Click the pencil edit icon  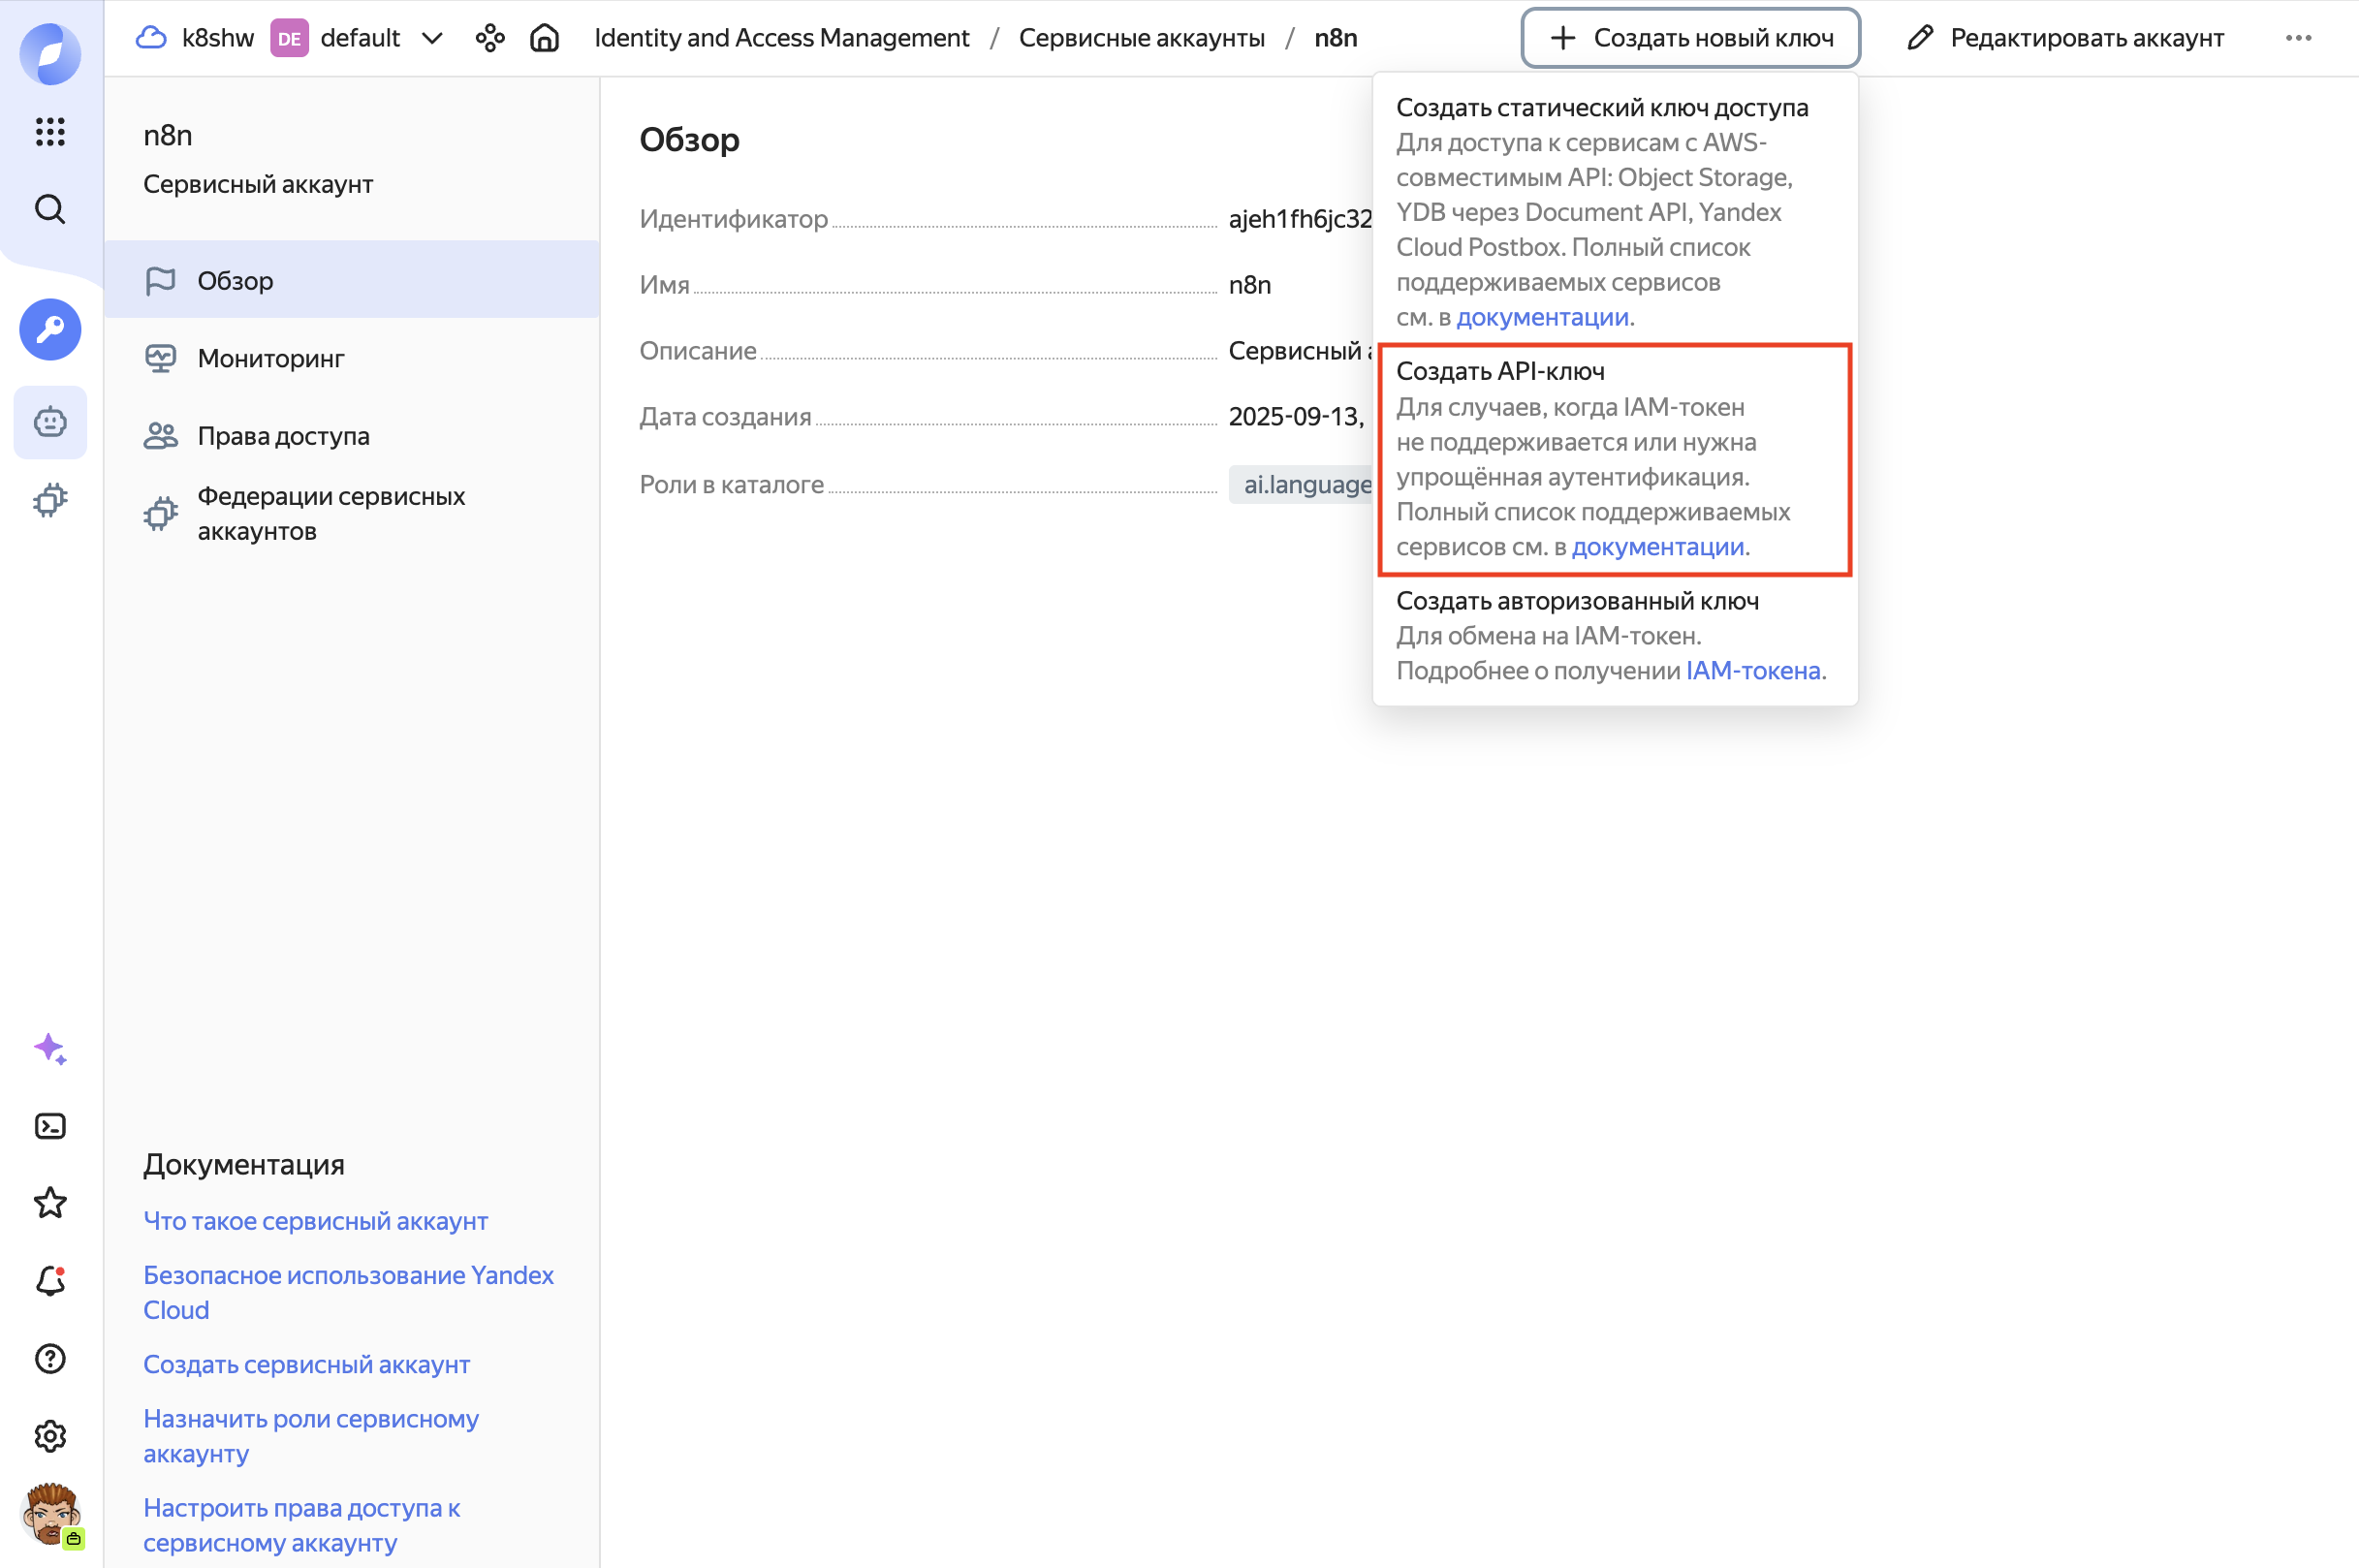click(x=1920, y=38)
